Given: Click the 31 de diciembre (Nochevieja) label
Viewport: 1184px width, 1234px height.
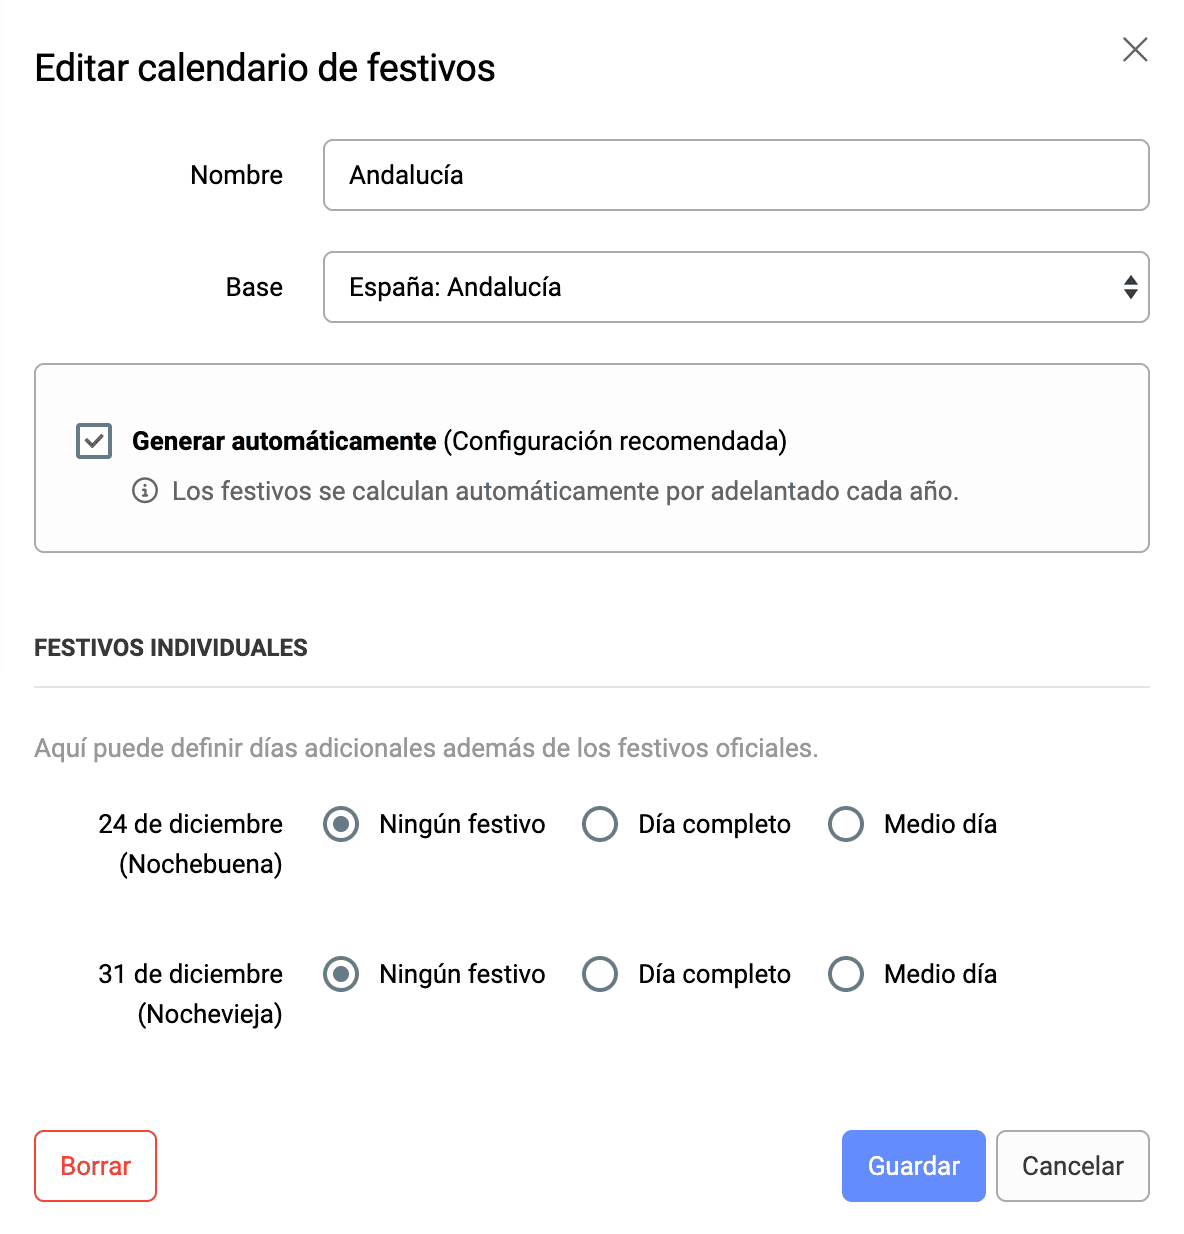Looking at the screenshot, I should (191, 994).
